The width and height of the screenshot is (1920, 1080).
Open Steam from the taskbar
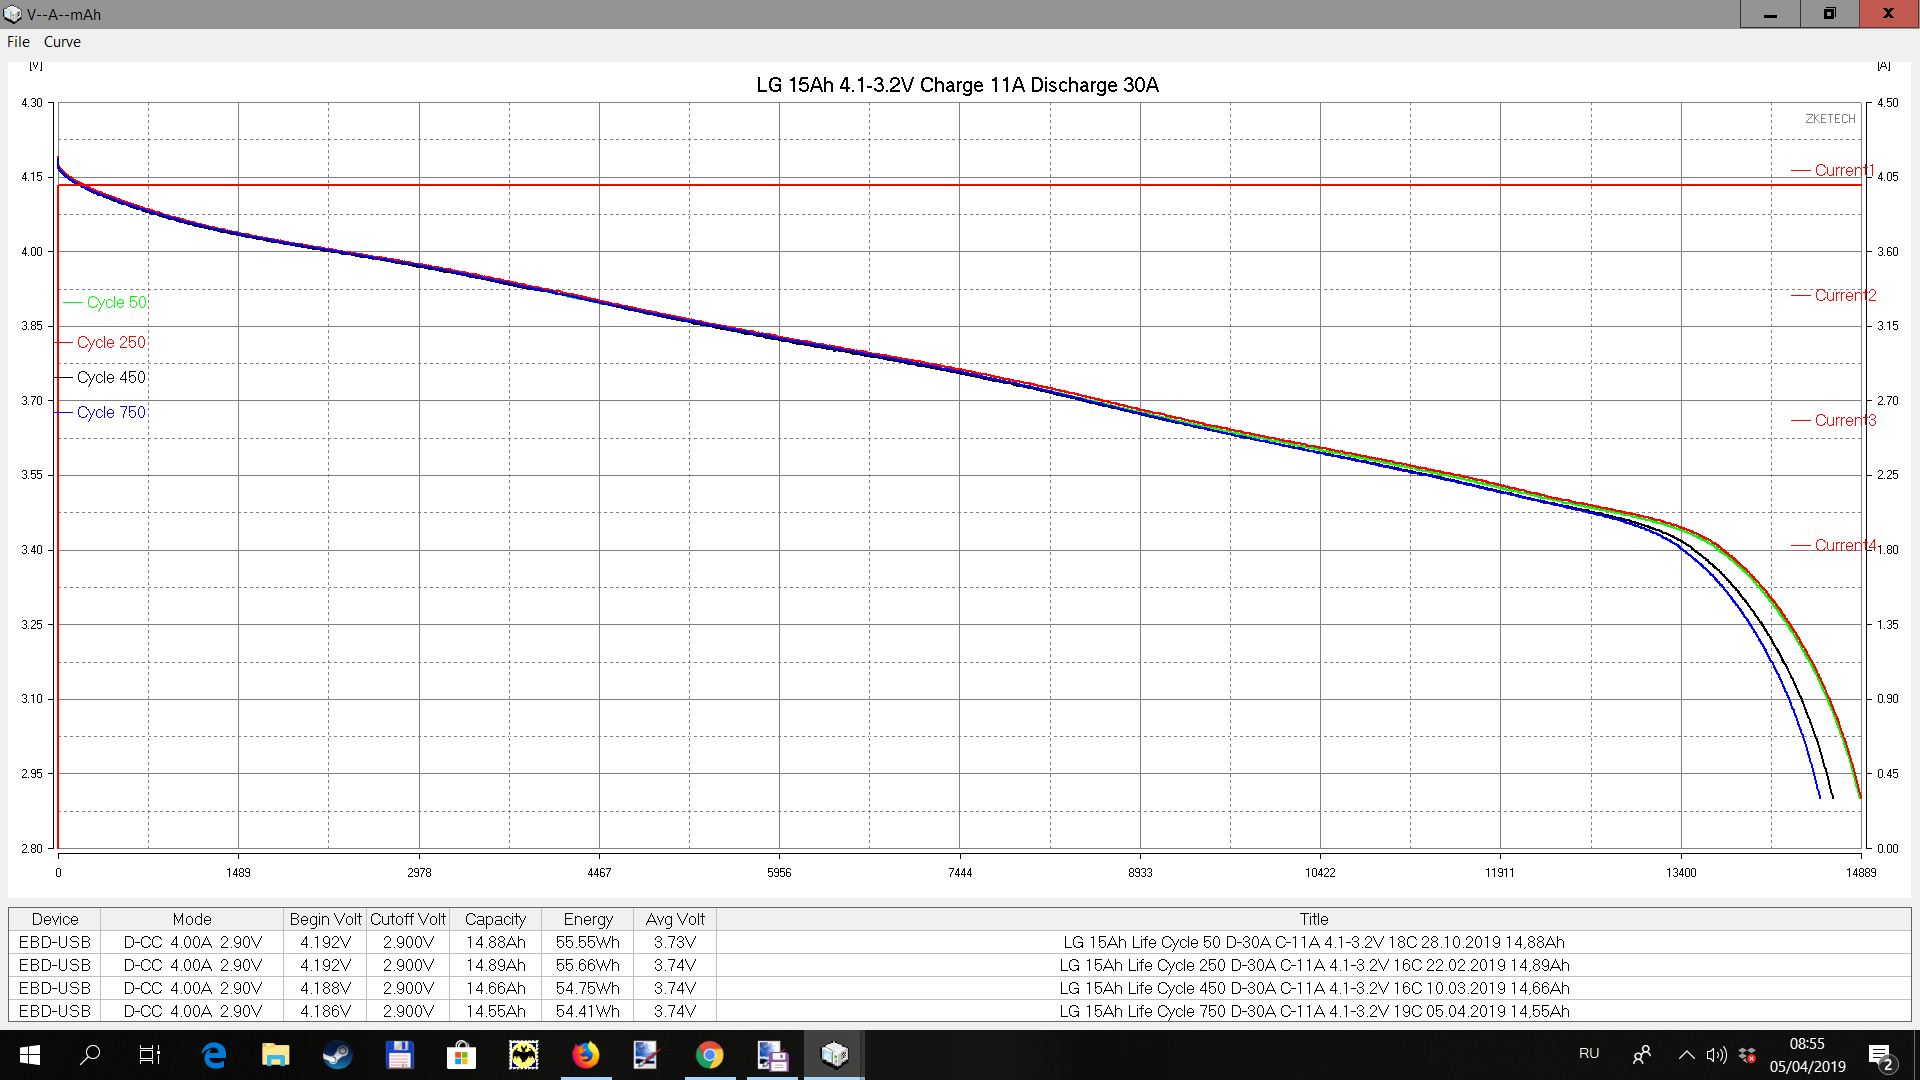(337, 1055)
